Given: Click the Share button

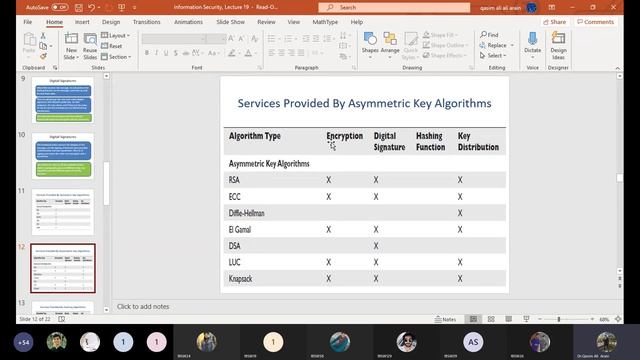Looking at the screenshot, I should 554,22.
